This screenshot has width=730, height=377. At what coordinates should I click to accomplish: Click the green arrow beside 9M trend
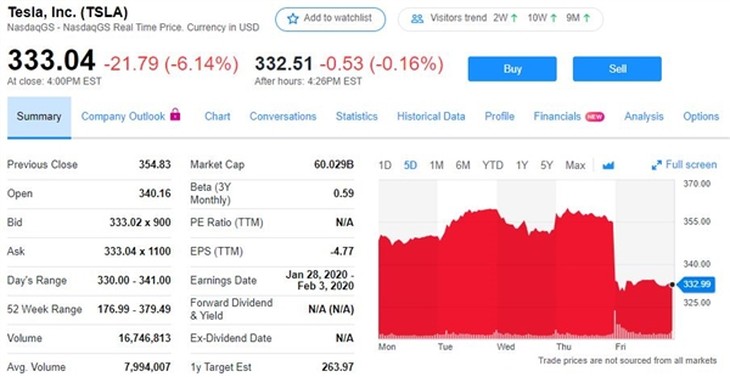[587, 18]
